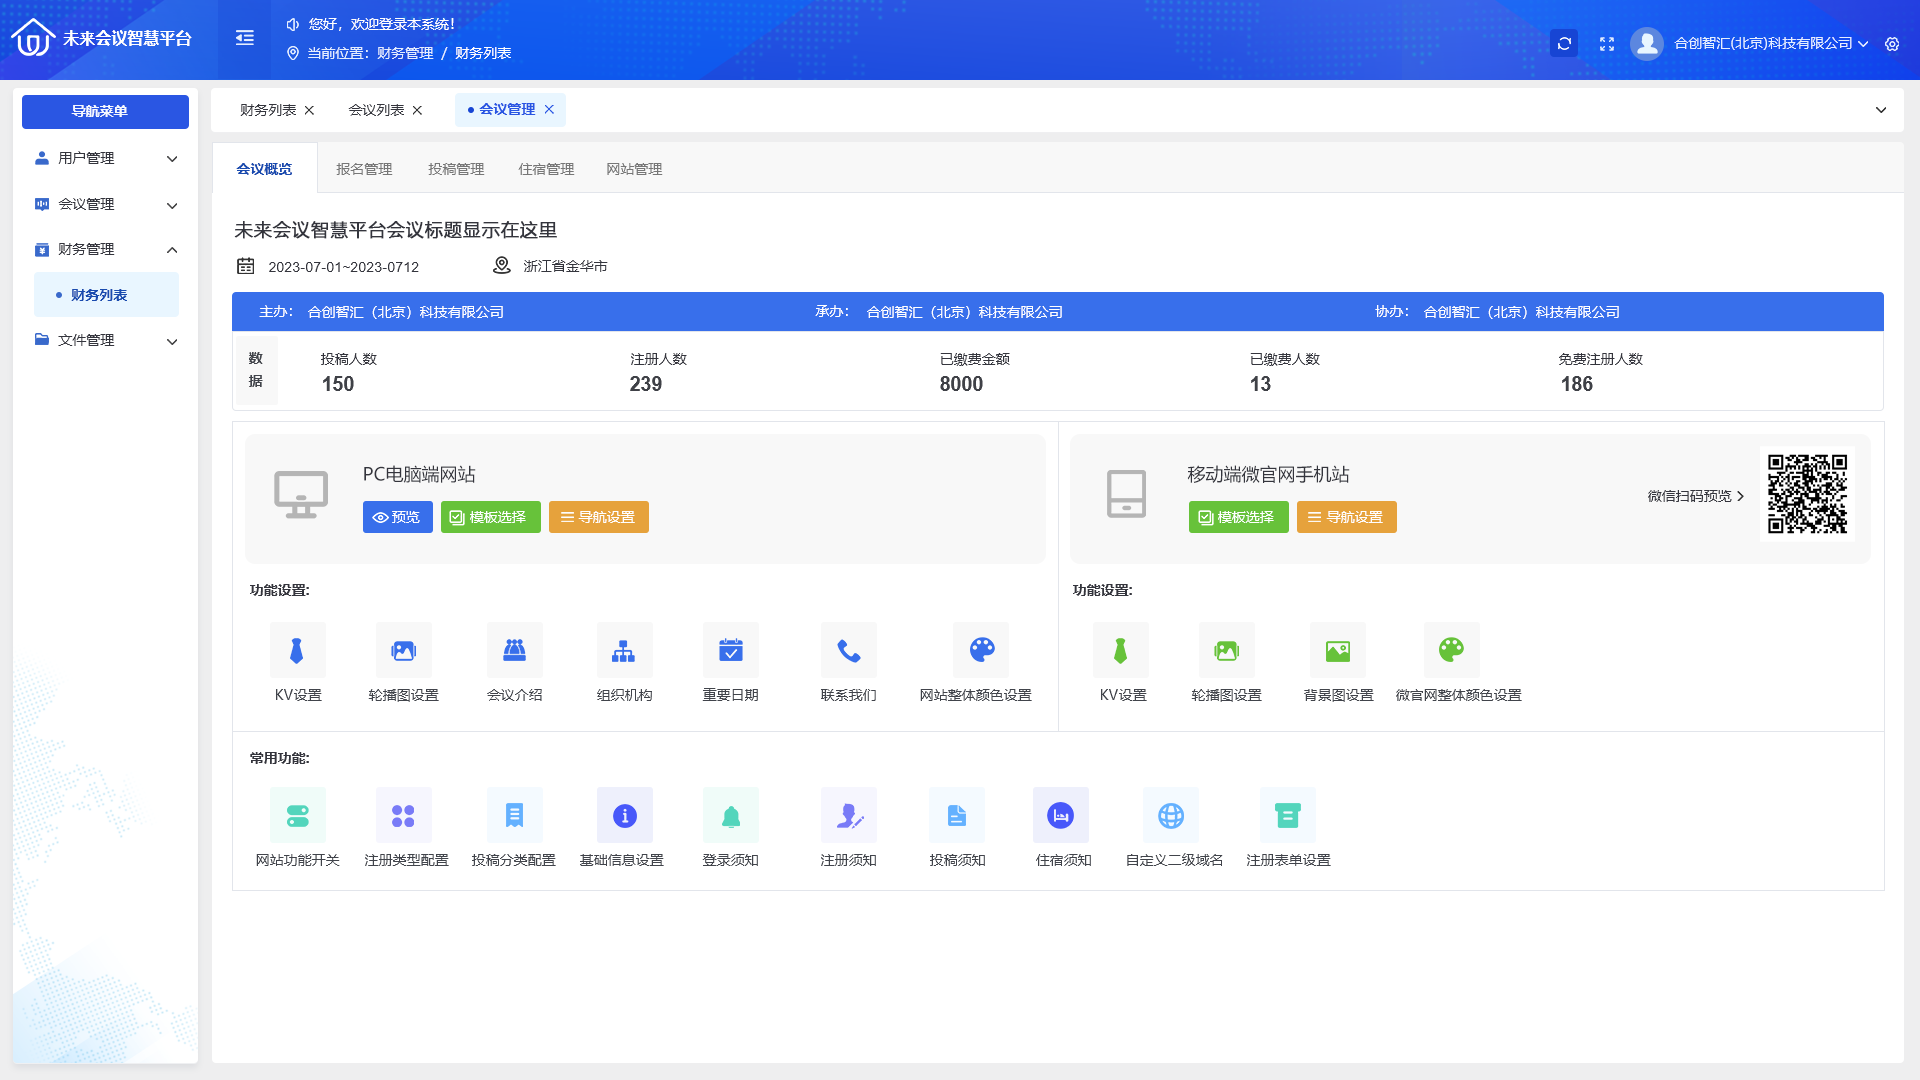Expand the 会议管理 sidebar menu
1920x1080 pixels.
105,204
